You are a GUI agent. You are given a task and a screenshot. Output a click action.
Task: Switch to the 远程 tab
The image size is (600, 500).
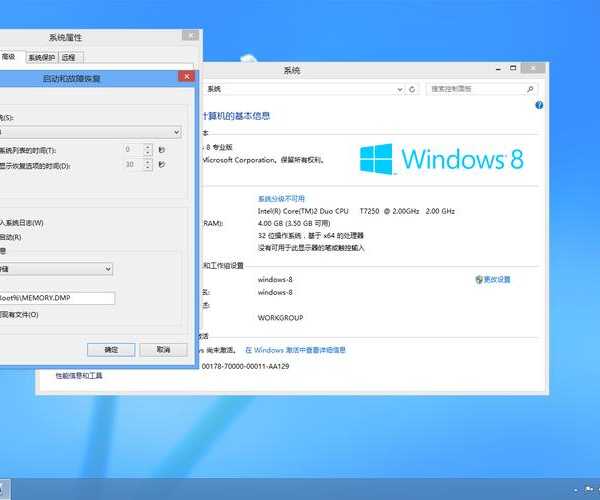pyautogui.click(x=71, y=57)
